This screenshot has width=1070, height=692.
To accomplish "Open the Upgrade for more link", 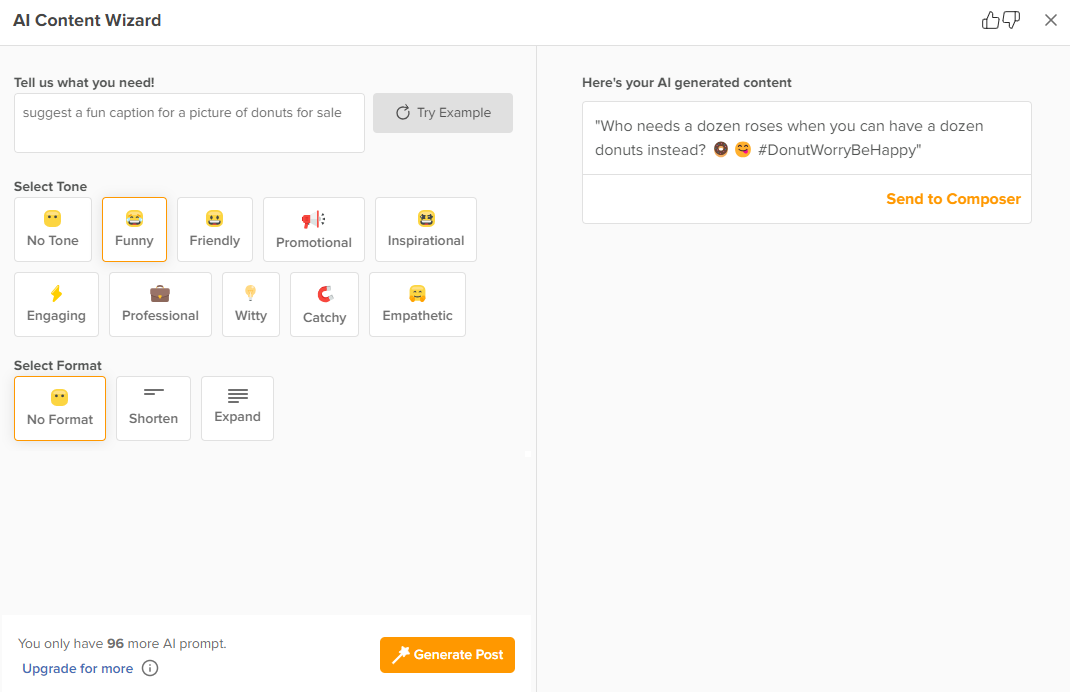I will (77, 668).
